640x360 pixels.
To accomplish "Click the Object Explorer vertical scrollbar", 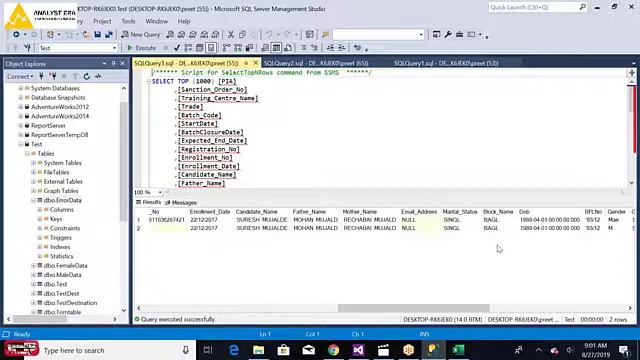I will 124,200.
